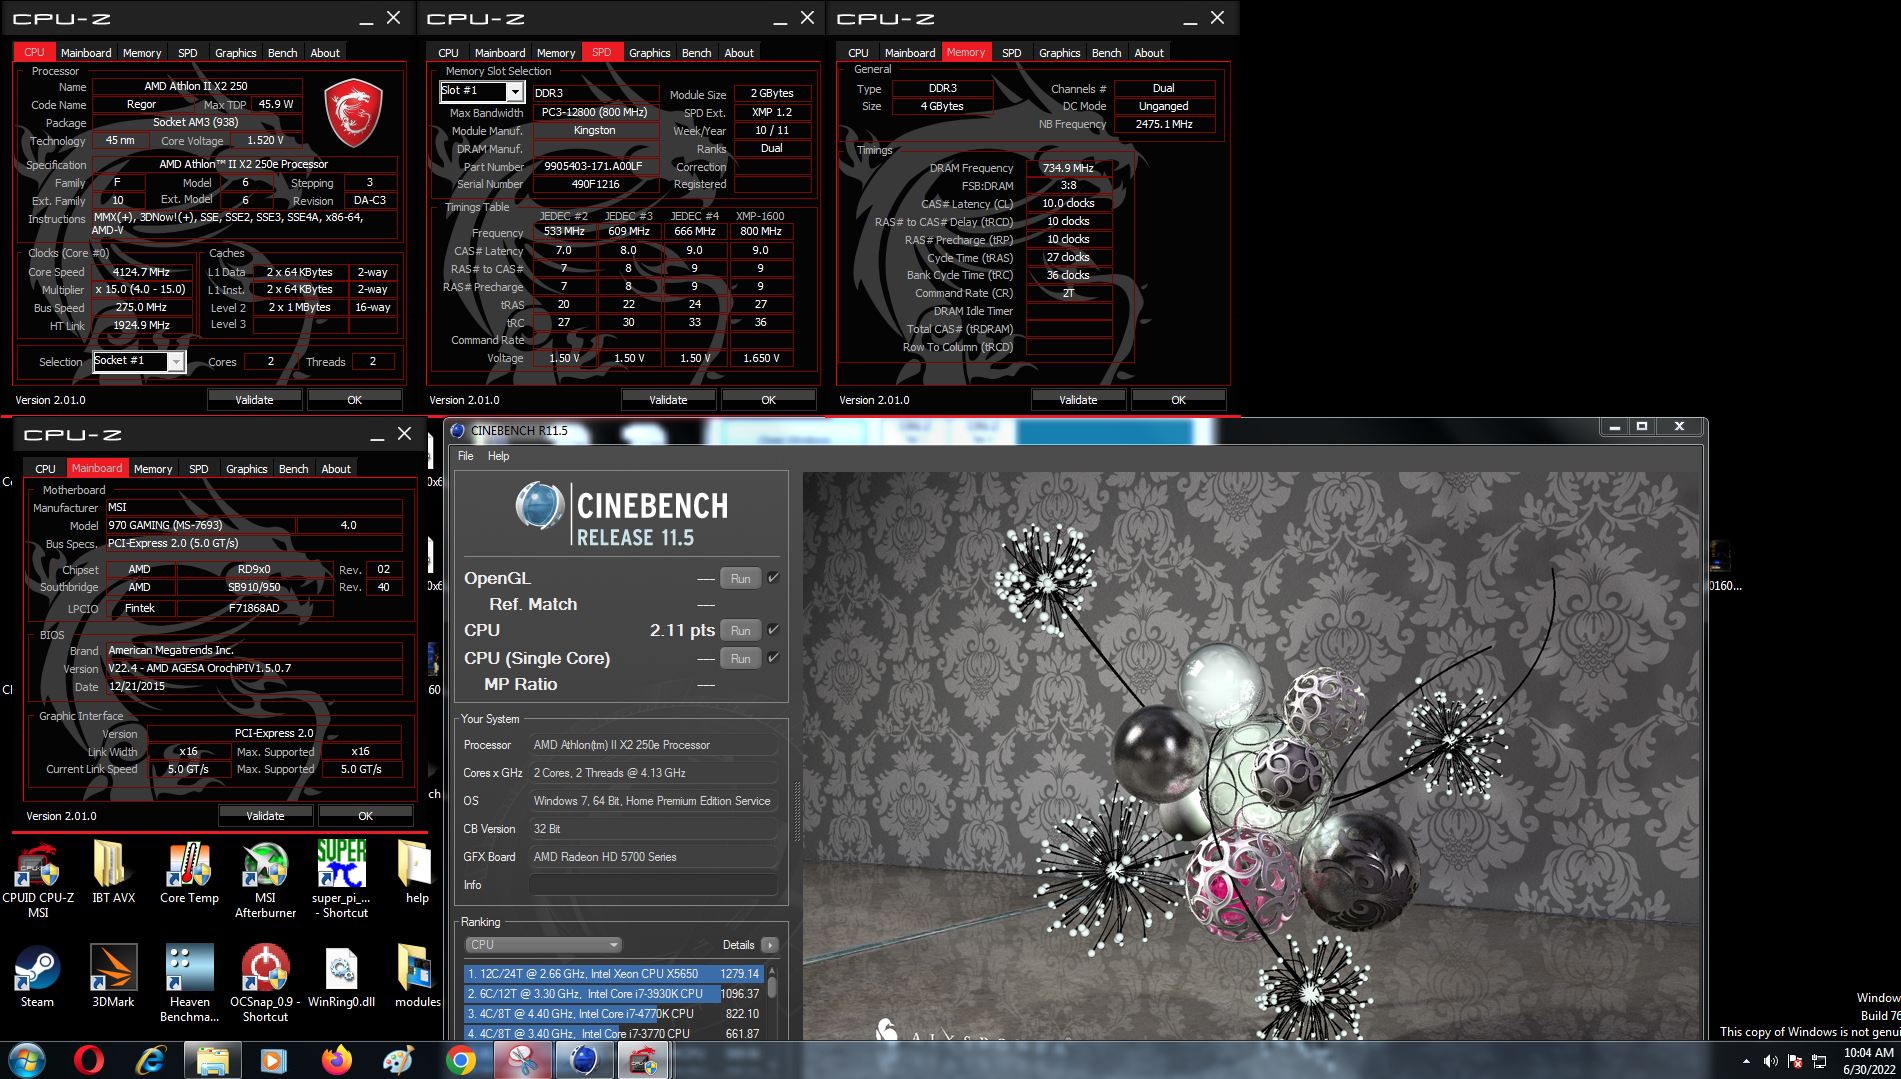Open the volume control in system tray
The height and width of the screenshot is (1079, 1901).
tap(1771, 1061)
